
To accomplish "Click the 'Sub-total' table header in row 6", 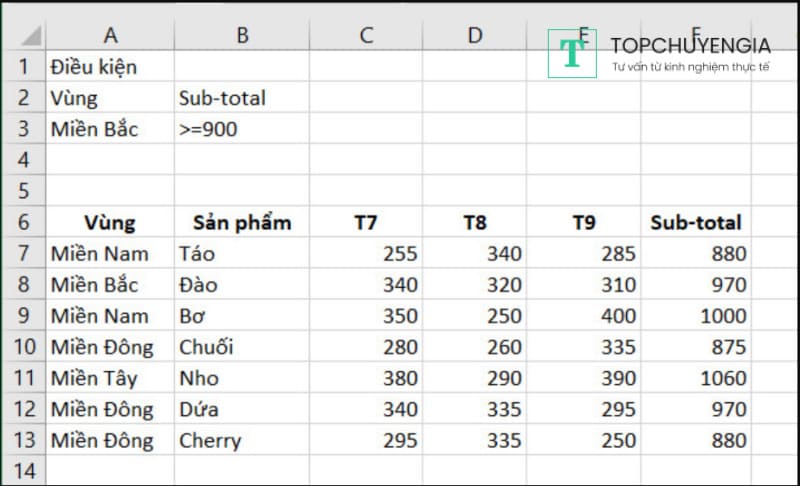I will 696,222.
